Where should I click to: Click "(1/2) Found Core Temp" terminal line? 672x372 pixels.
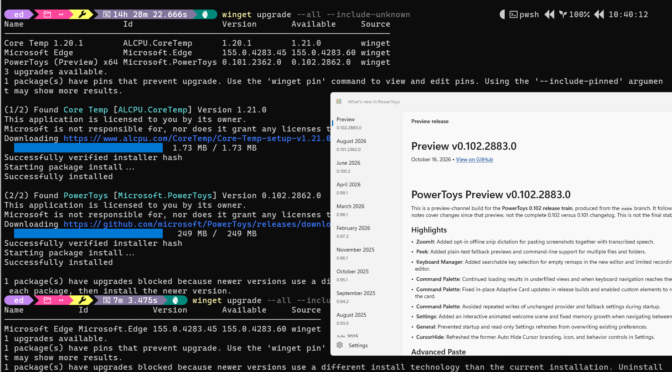point(135,110)
